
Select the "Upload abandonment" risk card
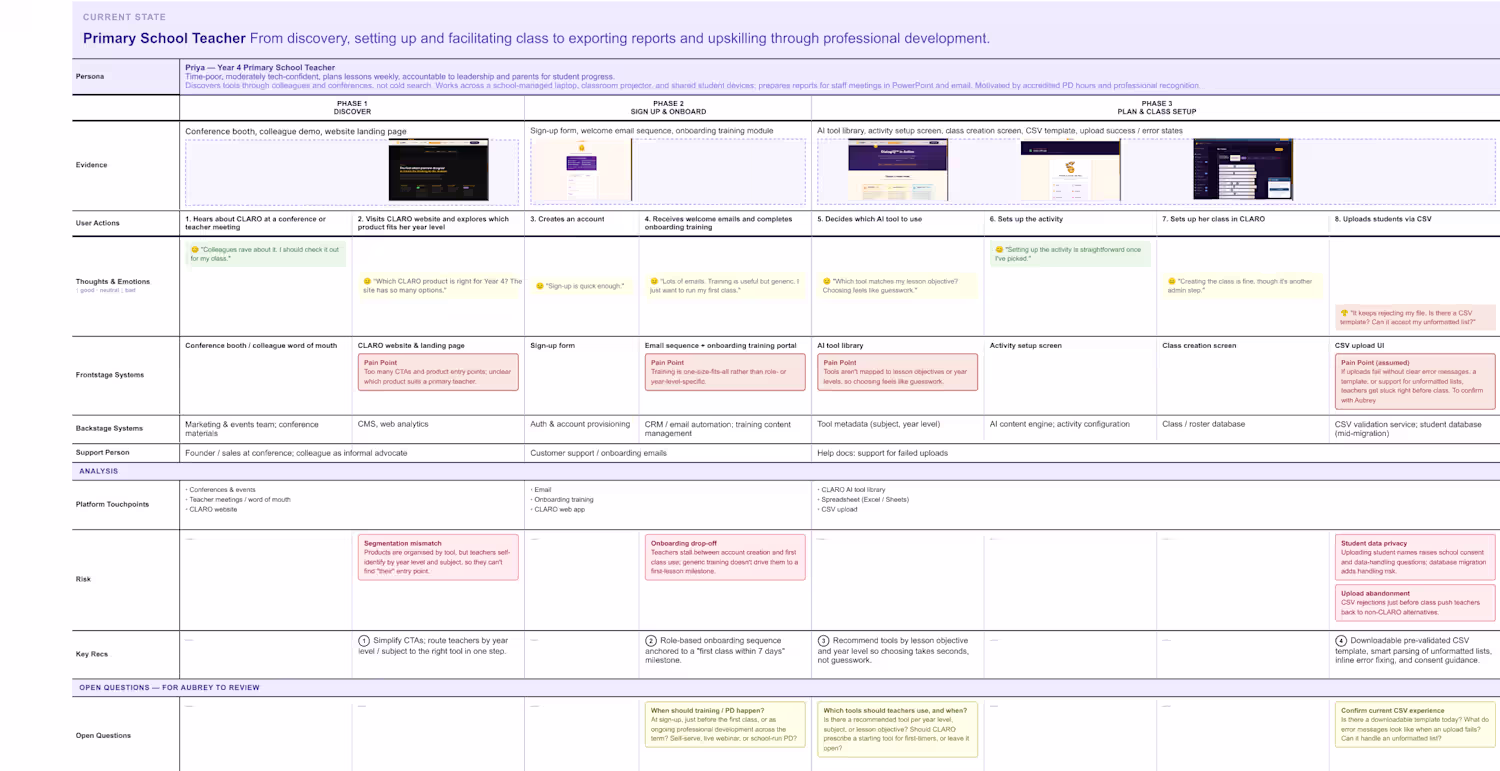click(x=1415, y=601)
